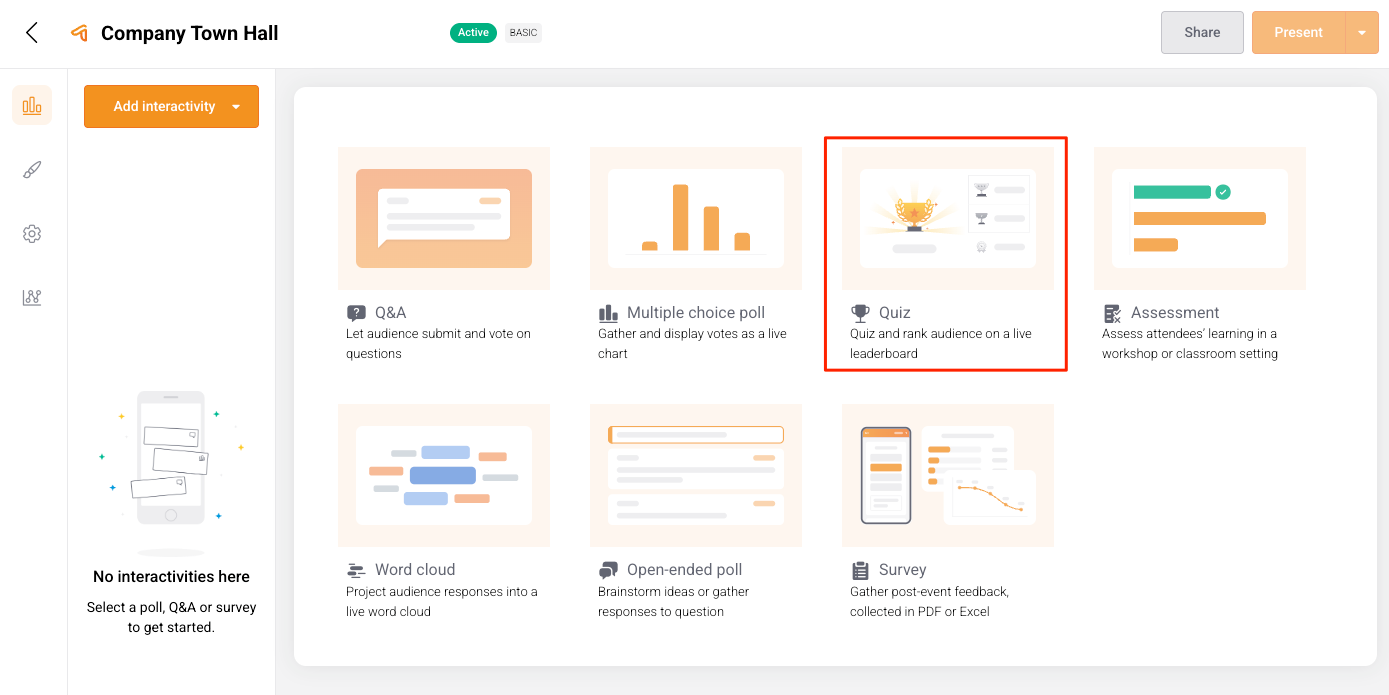1389x695 pixels.
Task: Click the Survey clipboard icon
Action: point(860,570)
